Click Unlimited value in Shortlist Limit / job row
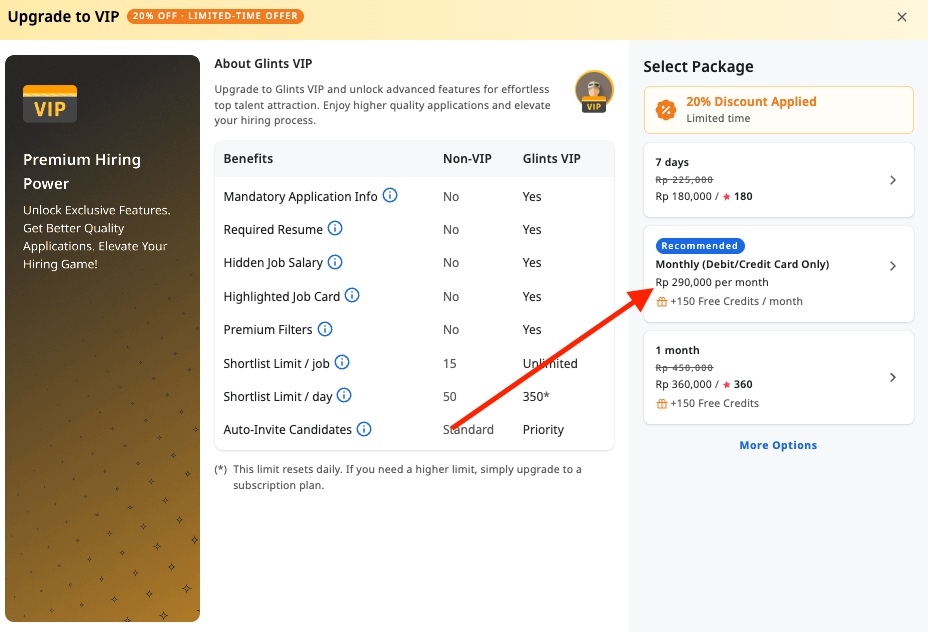Screen dimensions: 928x632 coord(550,363)
